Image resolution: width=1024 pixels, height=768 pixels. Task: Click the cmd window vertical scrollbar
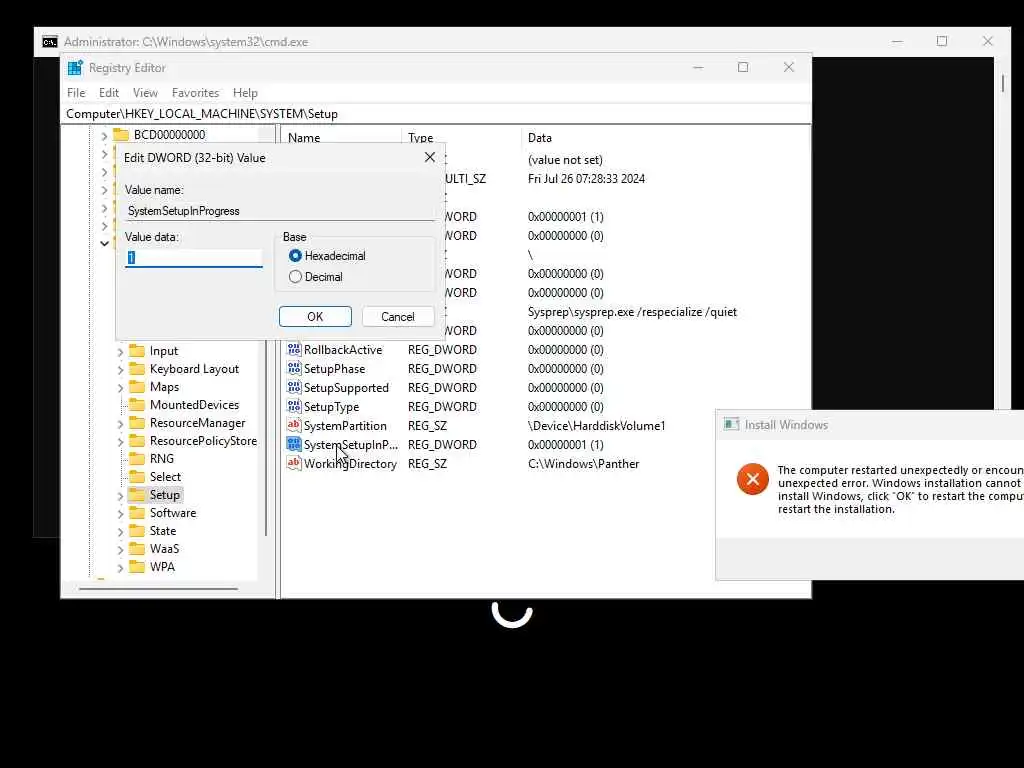click(x=1002, y=84)
